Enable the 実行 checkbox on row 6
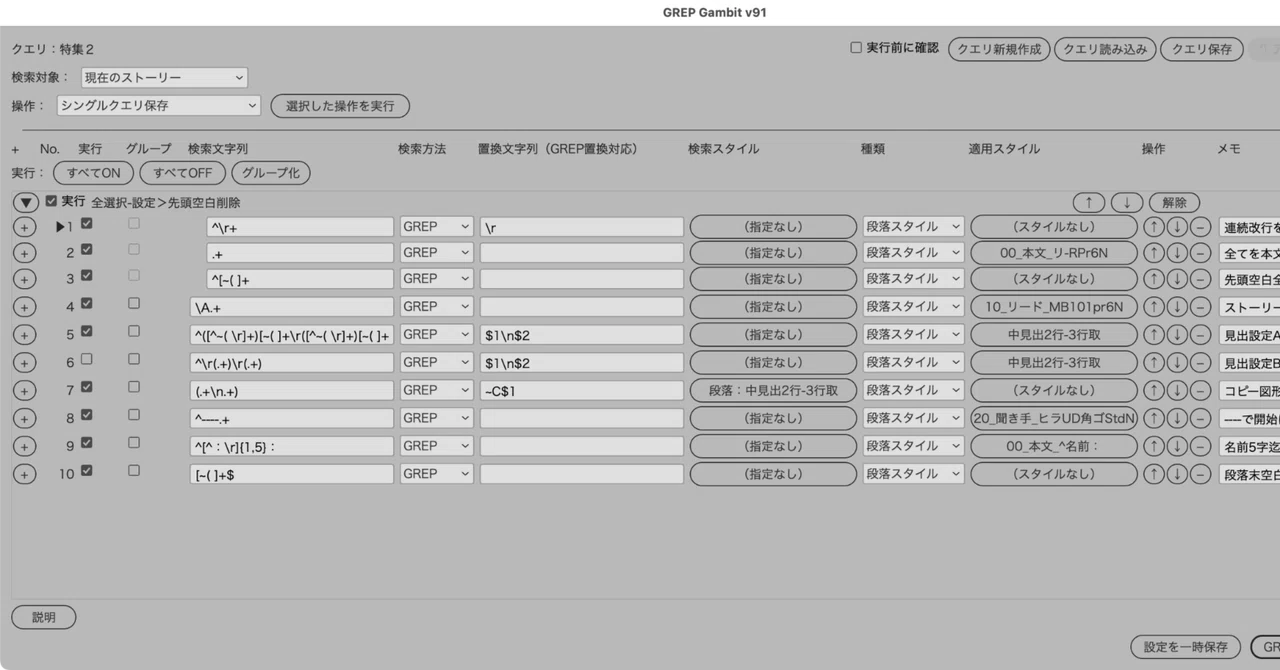Image resolution: width=1280 pixels, height=670 pixels. [x=86, y=359]
